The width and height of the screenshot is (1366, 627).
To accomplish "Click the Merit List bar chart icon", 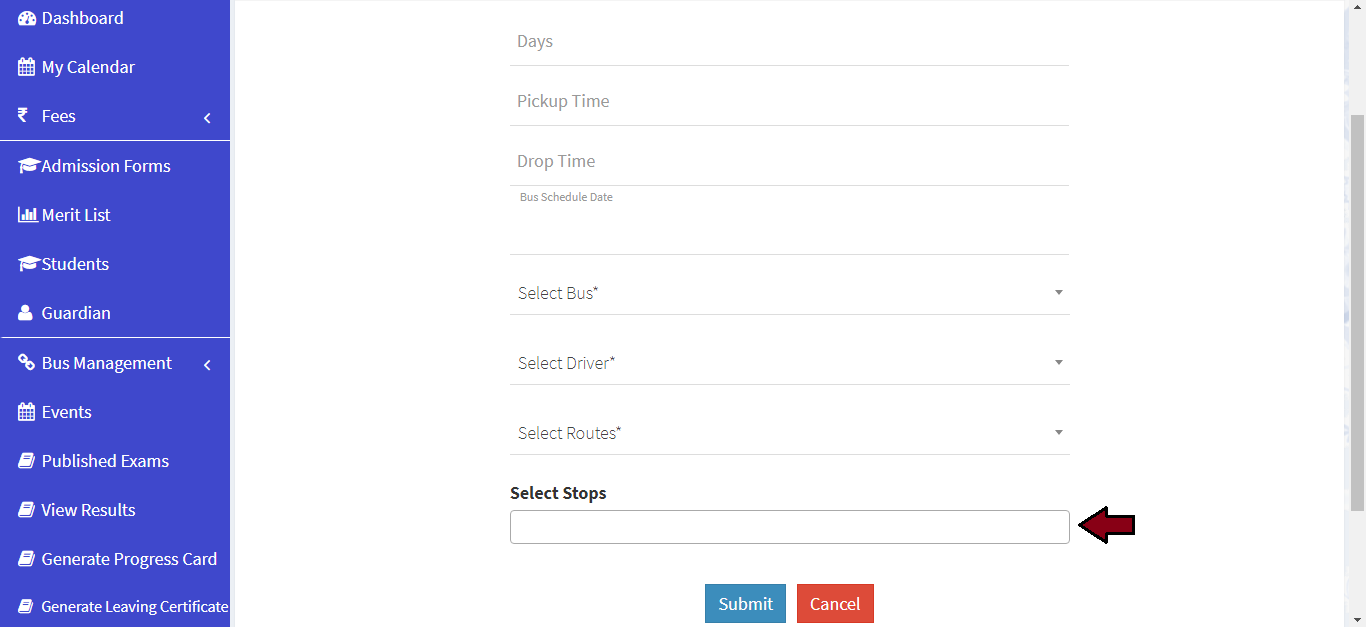I will pyautogui.click(x=28, y=215).
